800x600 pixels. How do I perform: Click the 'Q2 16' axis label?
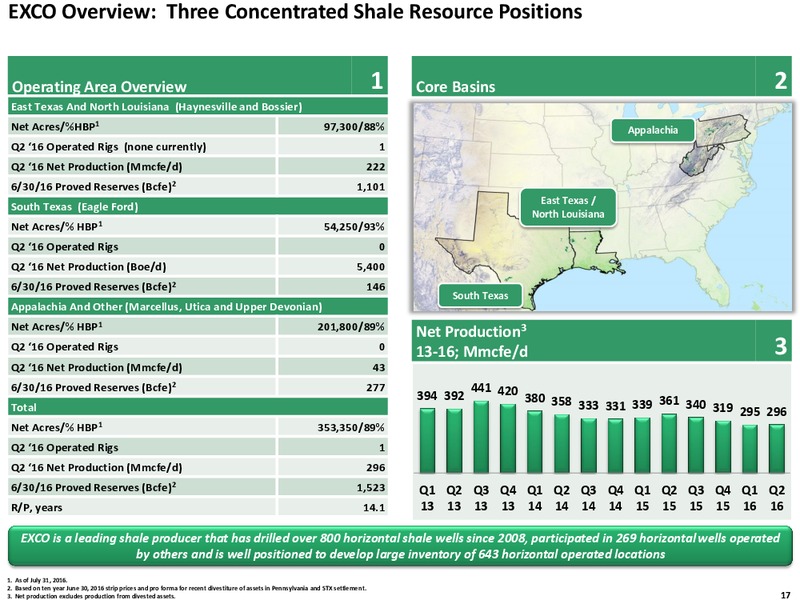[777, 498]
